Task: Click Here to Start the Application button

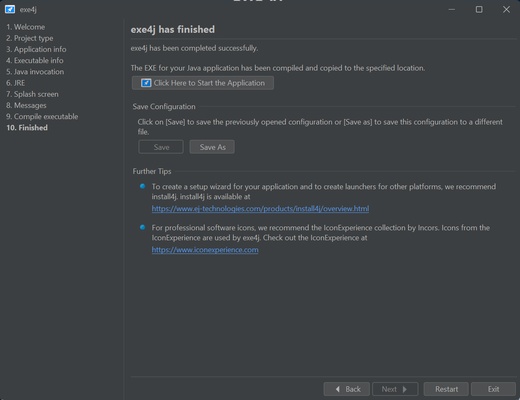Action: [203, 83]
